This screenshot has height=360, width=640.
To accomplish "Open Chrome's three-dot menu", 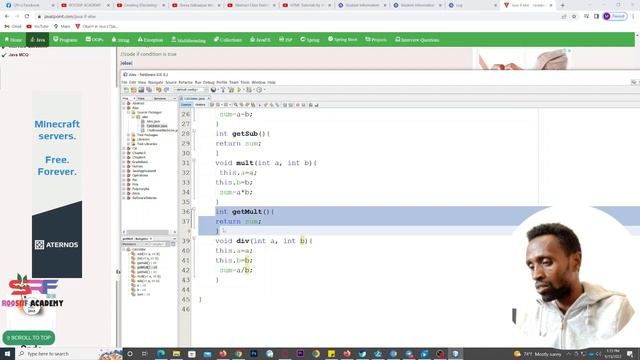I will click(633, 16).
